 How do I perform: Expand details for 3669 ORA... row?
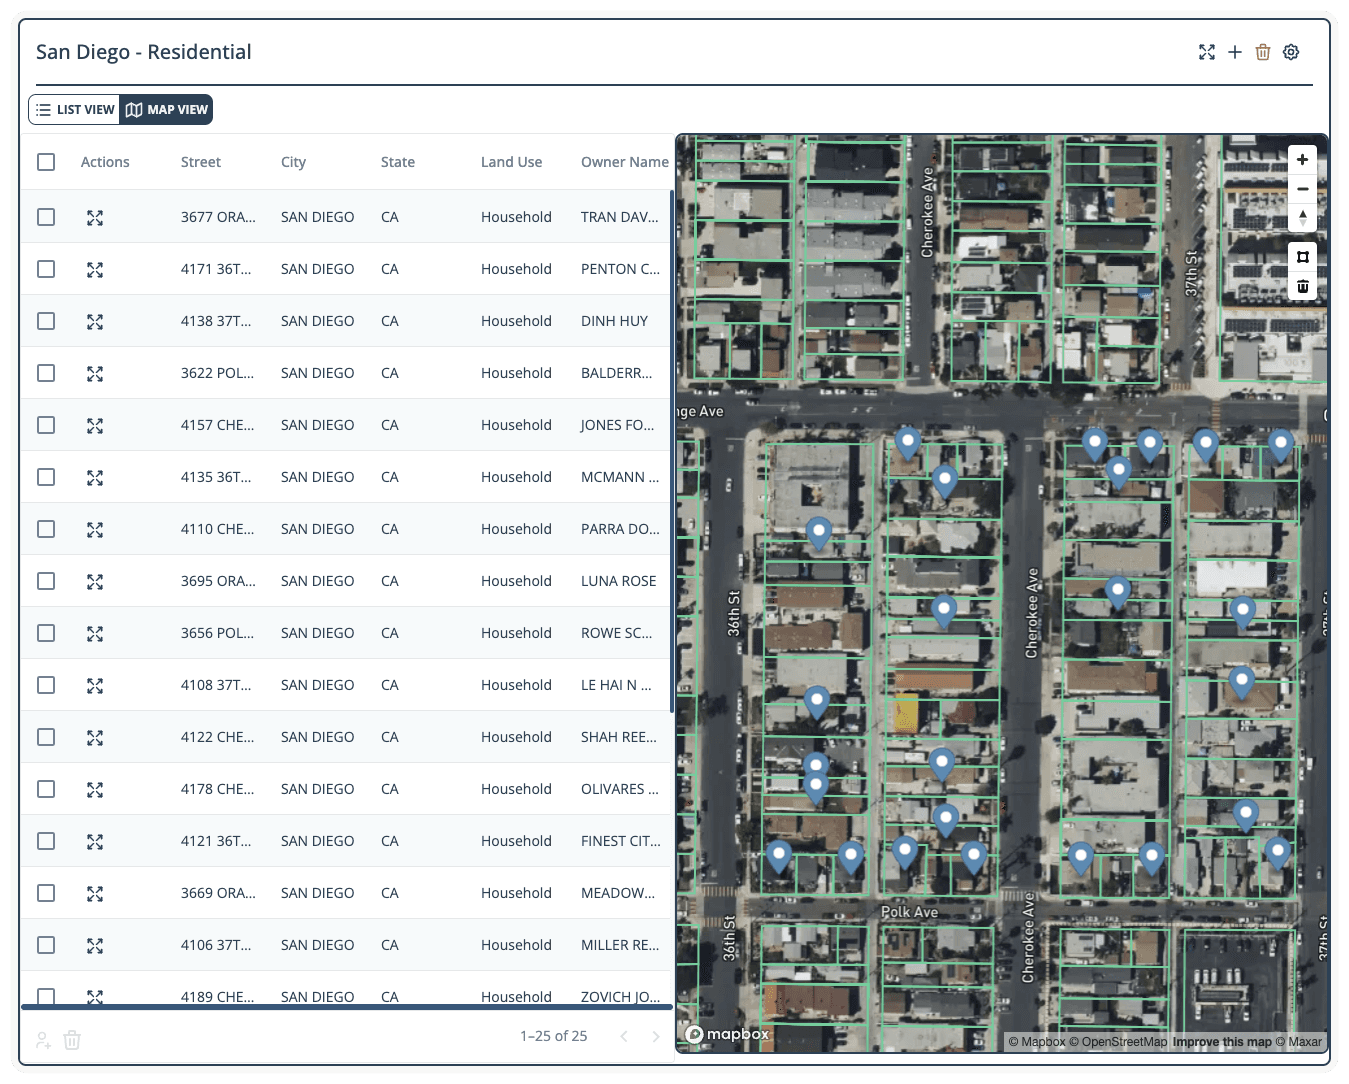coord(95,894)
